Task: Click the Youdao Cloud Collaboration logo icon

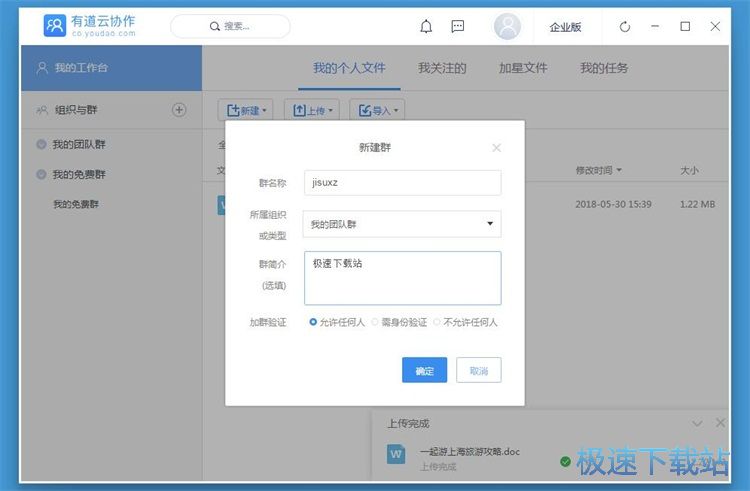Action: (x=55, y=25)
